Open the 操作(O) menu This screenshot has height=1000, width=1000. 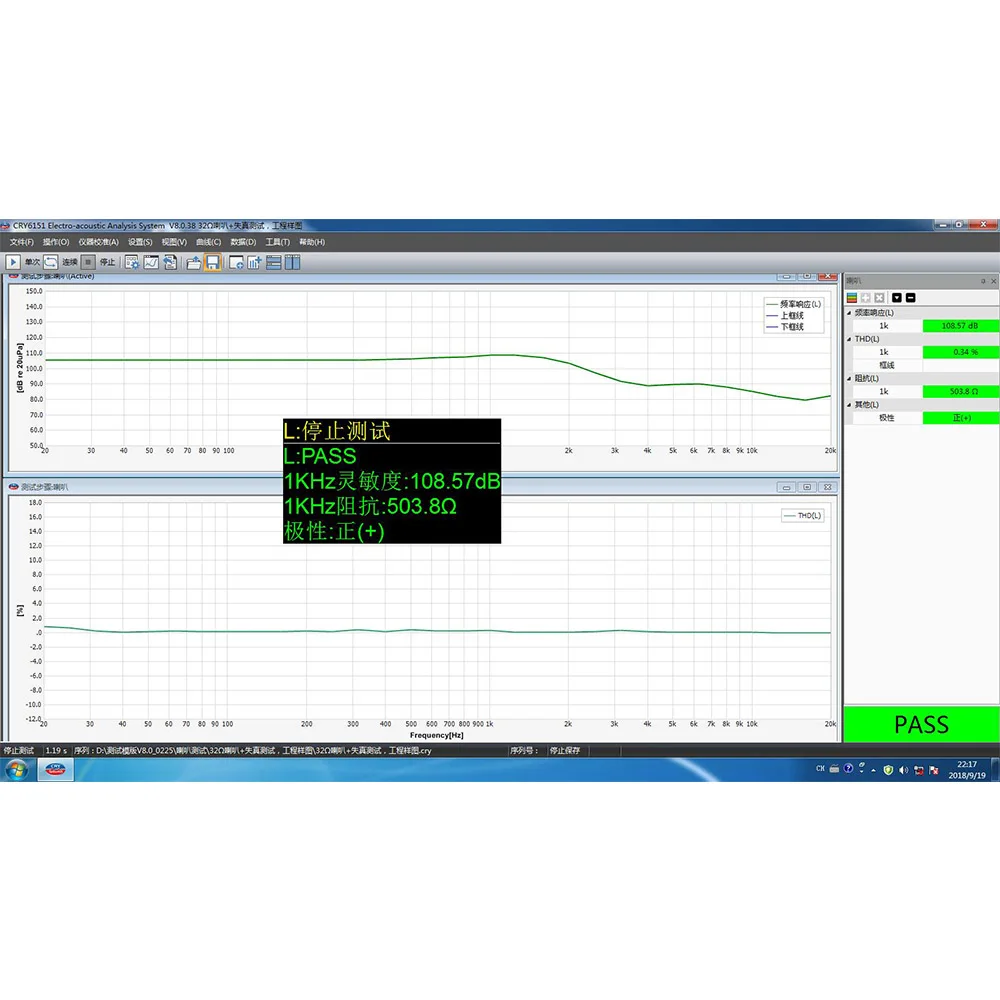(55, 242)
